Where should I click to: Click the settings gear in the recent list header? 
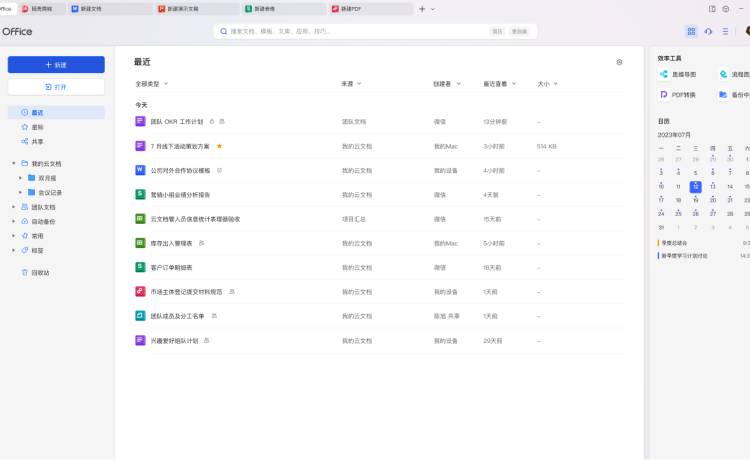pos(619,62)
